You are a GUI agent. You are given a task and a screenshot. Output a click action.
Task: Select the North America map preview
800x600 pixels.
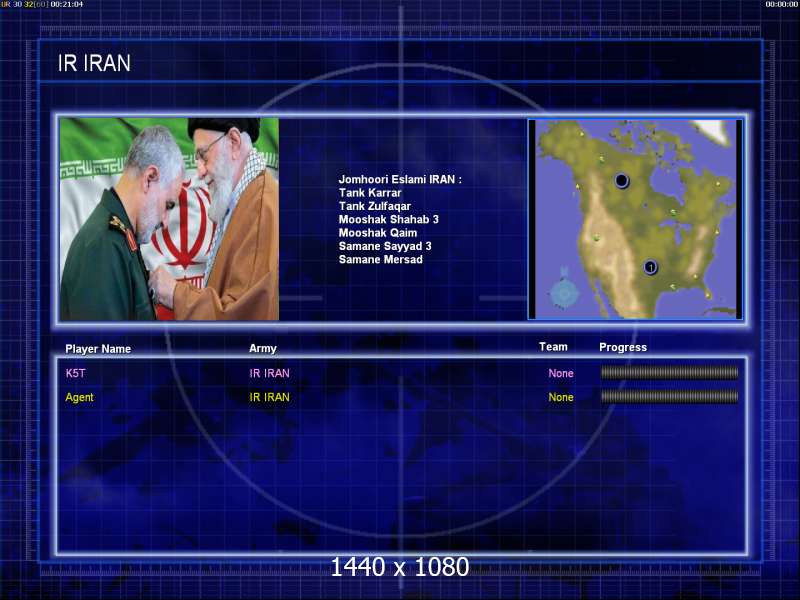[x=635, y=219]
